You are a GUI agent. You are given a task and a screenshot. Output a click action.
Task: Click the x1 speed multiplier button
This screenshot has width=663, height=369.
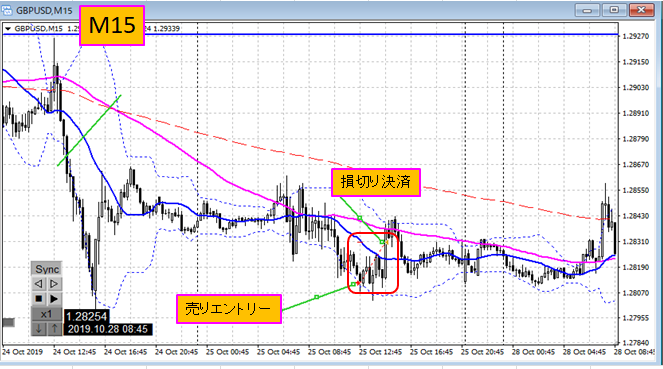pyautogui.click(x=47, y=314)
